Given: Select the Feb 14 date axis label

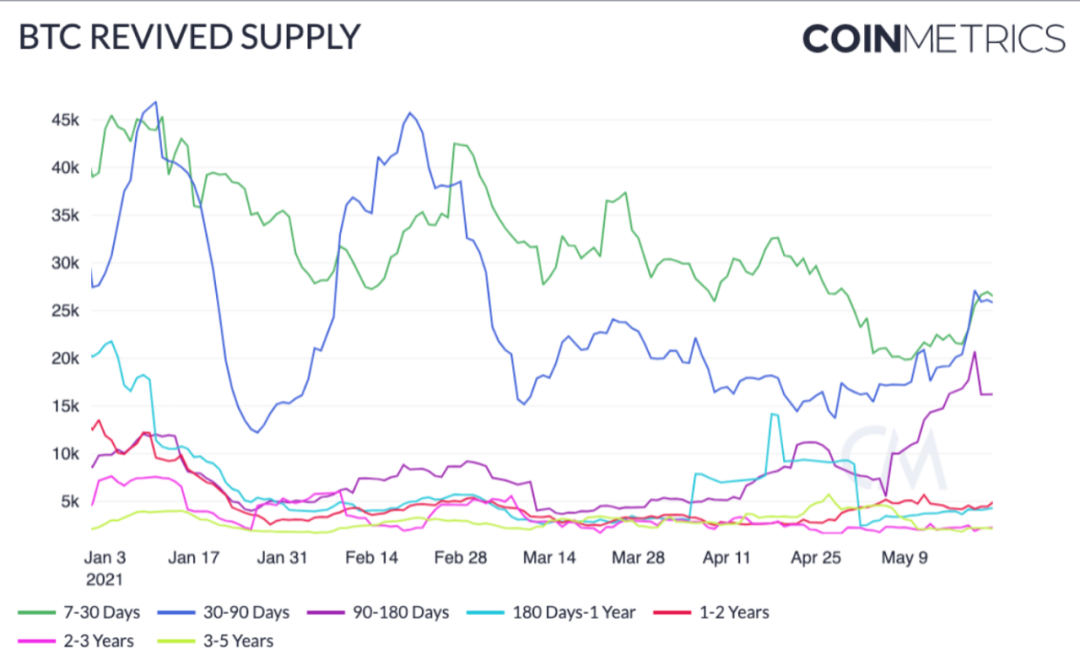Looking at the screenshot, I should click(x=371, y=557).
